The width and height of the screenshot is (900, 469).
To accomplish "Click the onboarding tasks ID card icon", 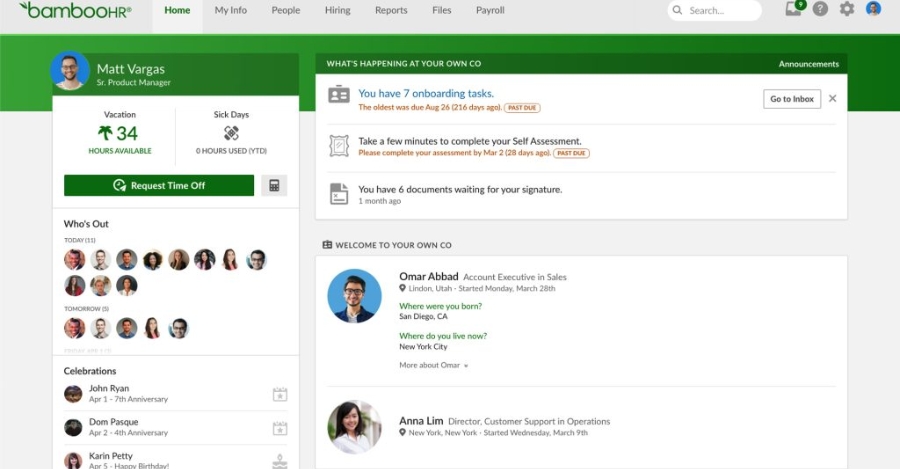I will coord(339,95).
